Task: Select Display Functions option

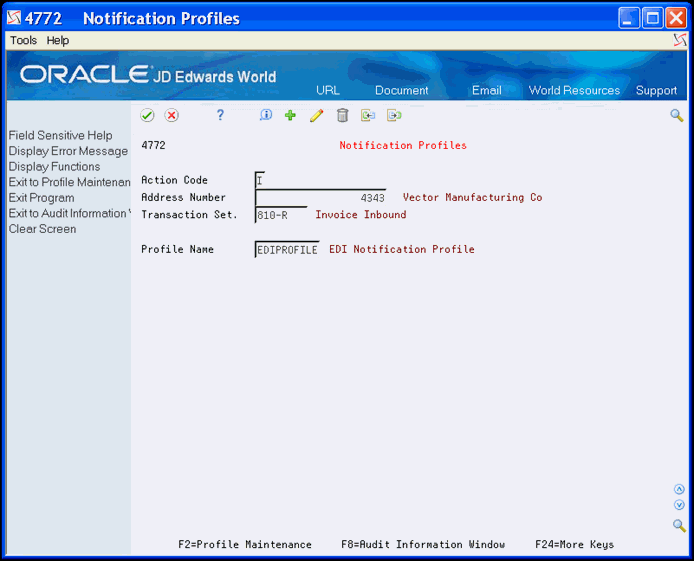Action: pyautogui.click(x=54, y=166)
